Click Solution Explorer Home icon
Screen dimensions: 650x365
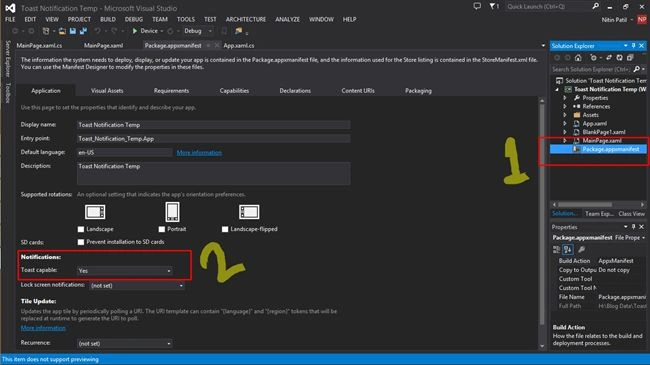click(x=578, y=58)
